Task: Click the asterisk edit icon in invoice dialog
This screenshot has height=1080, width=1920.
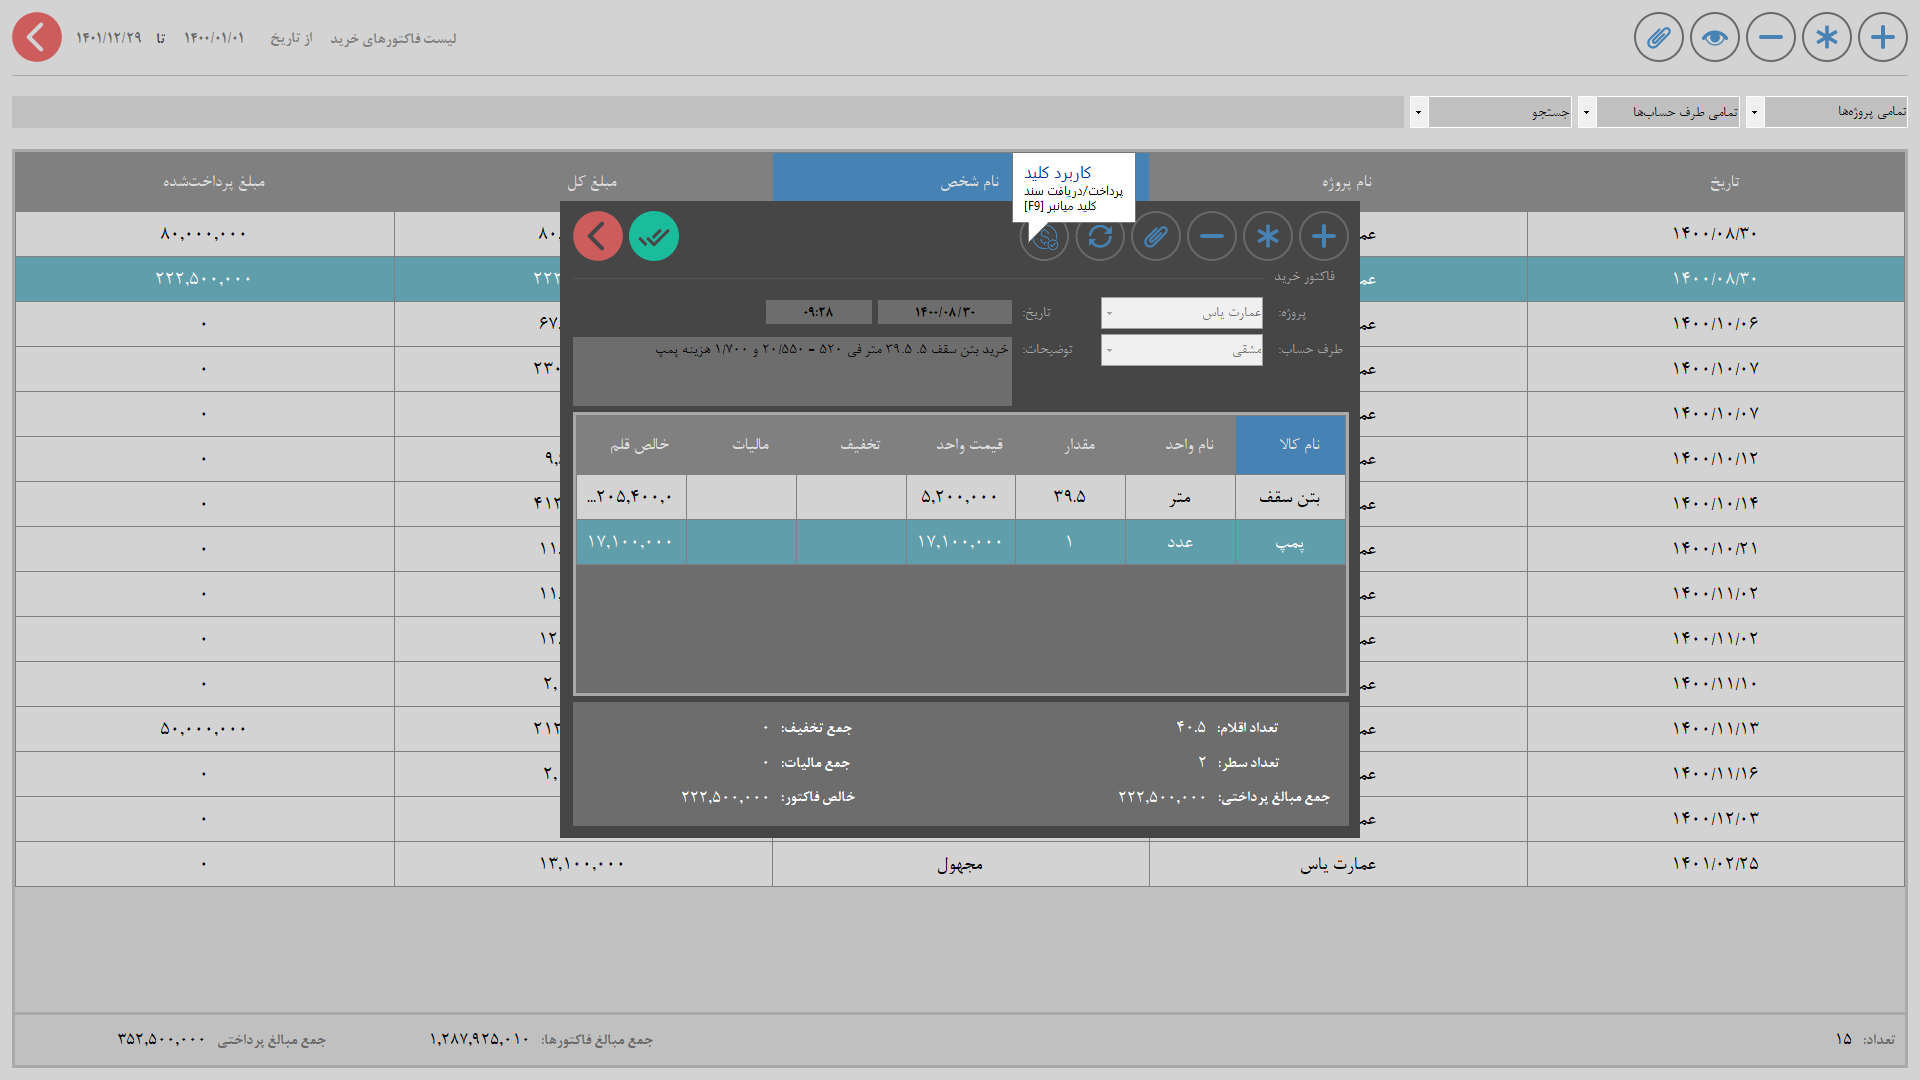Action: (1267, 237)
